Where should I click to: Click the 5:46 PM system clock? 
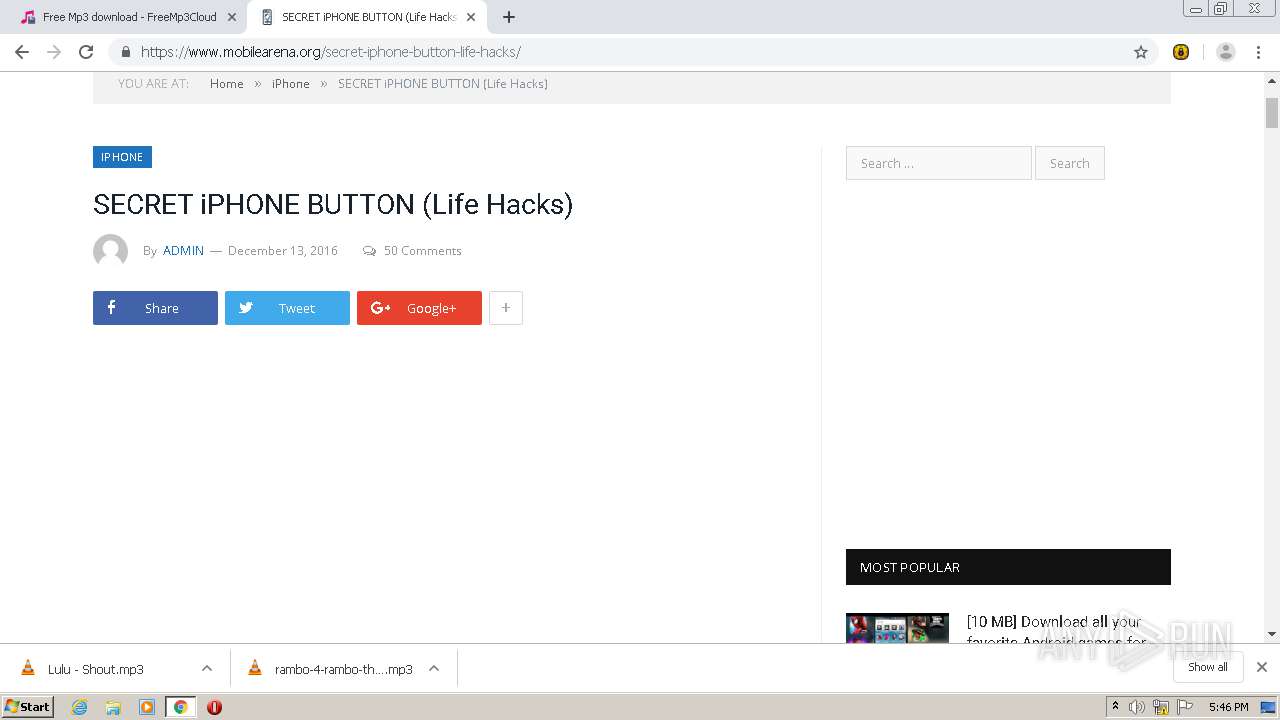pyautogui.click(x=1228, y=707)
